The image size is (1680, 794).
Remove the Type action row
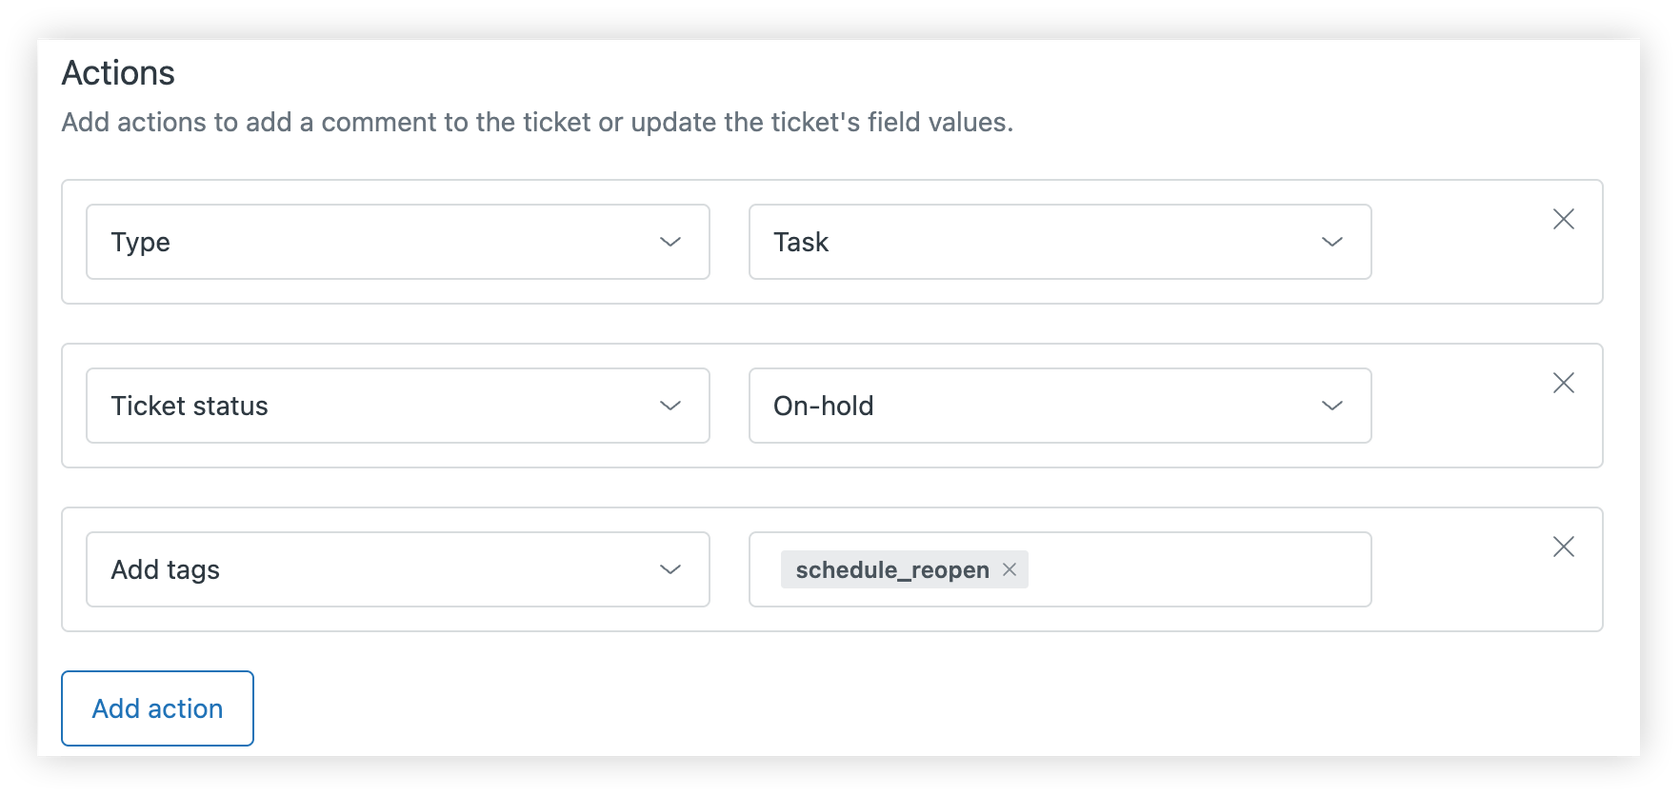[1563, 219]
